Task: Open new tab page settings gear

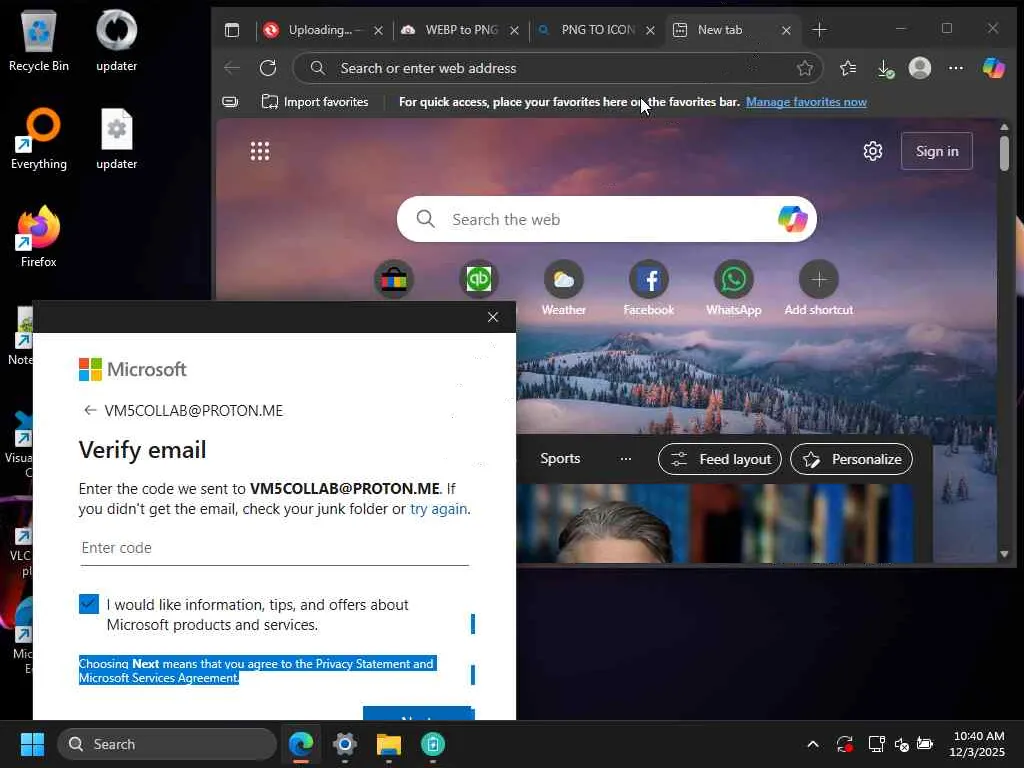Action: tap(872, 152)
